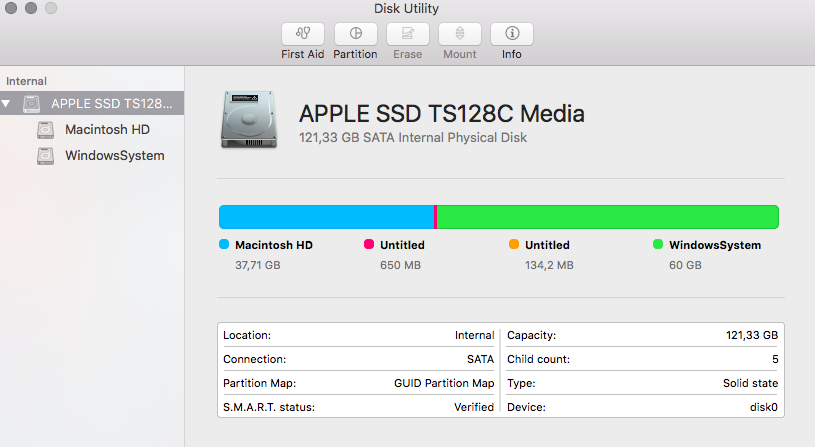Open the Info panel button
The image size is (815, 447).
[x=511, y=33]
